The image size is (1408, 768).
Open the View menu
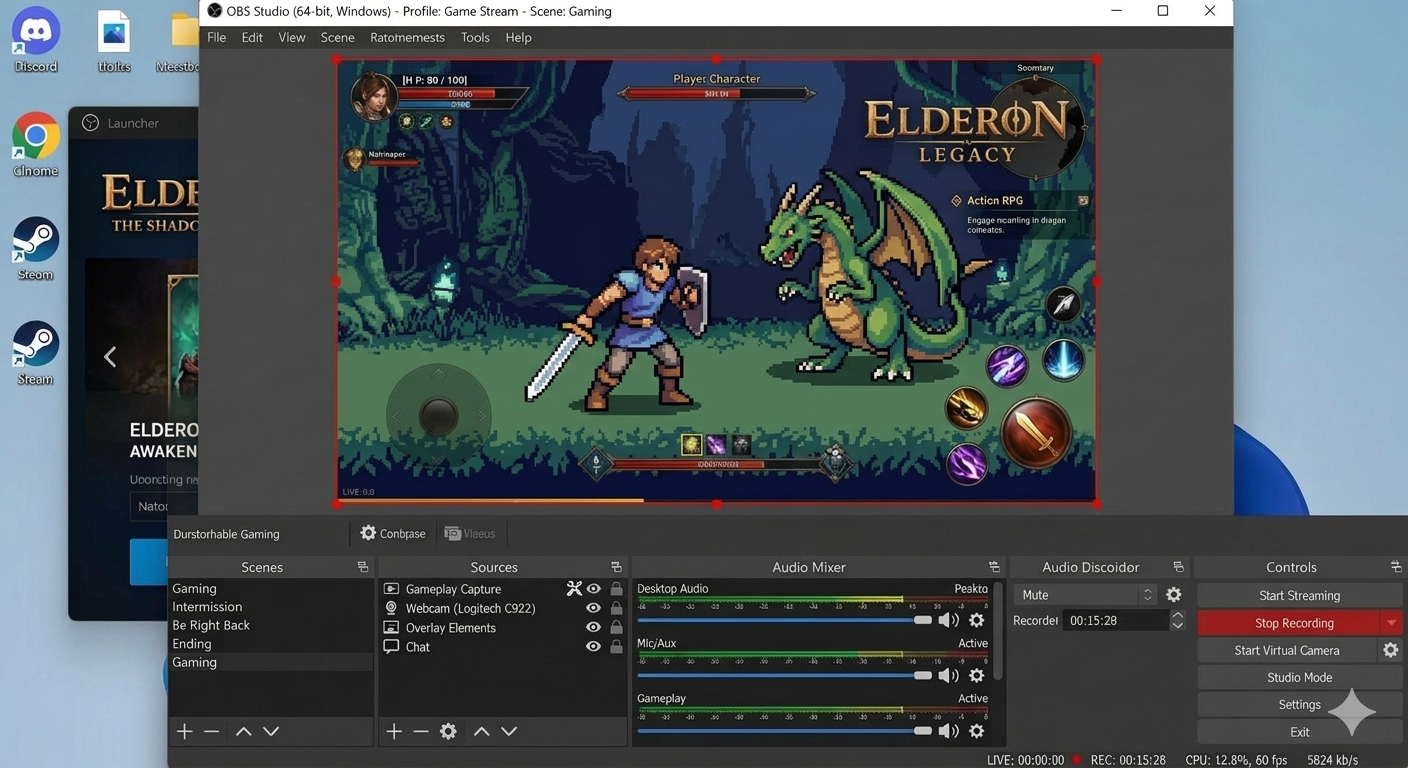pos(292,37)
